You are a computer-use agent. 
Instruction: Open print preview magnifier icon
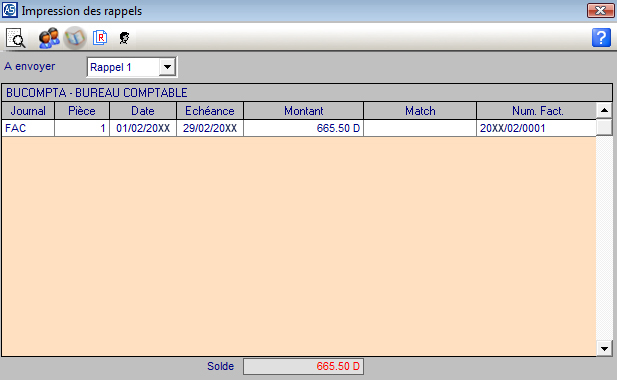15,38
